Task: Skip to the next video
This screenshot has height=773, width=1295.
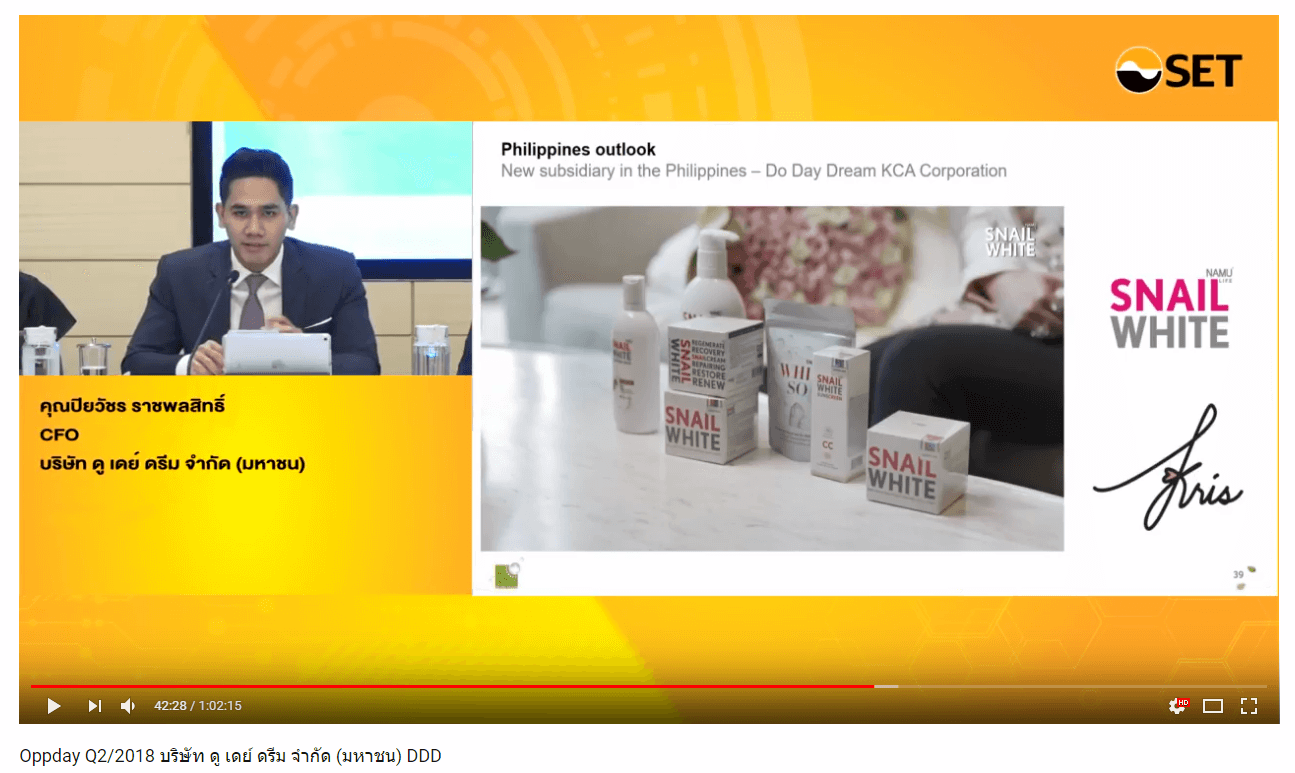Action: tap(94, 706)
